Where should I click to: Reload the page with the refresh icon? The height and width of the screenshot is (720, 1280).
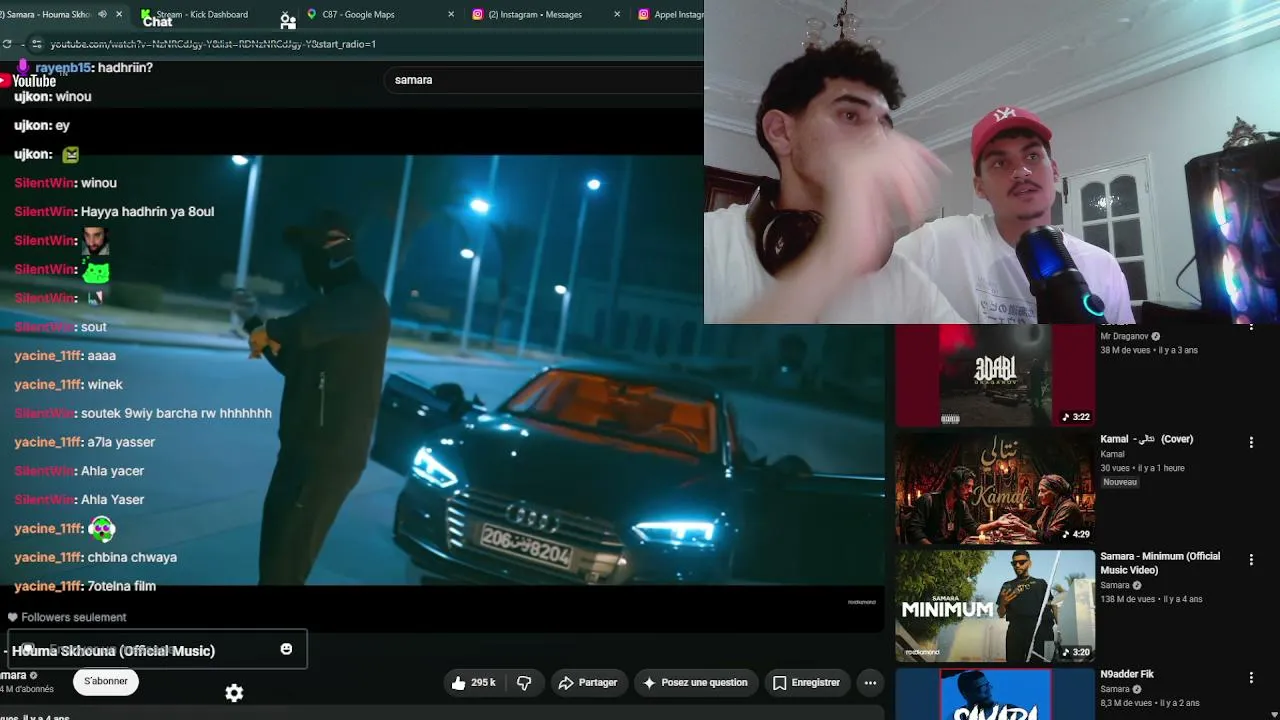pos(7,44)
